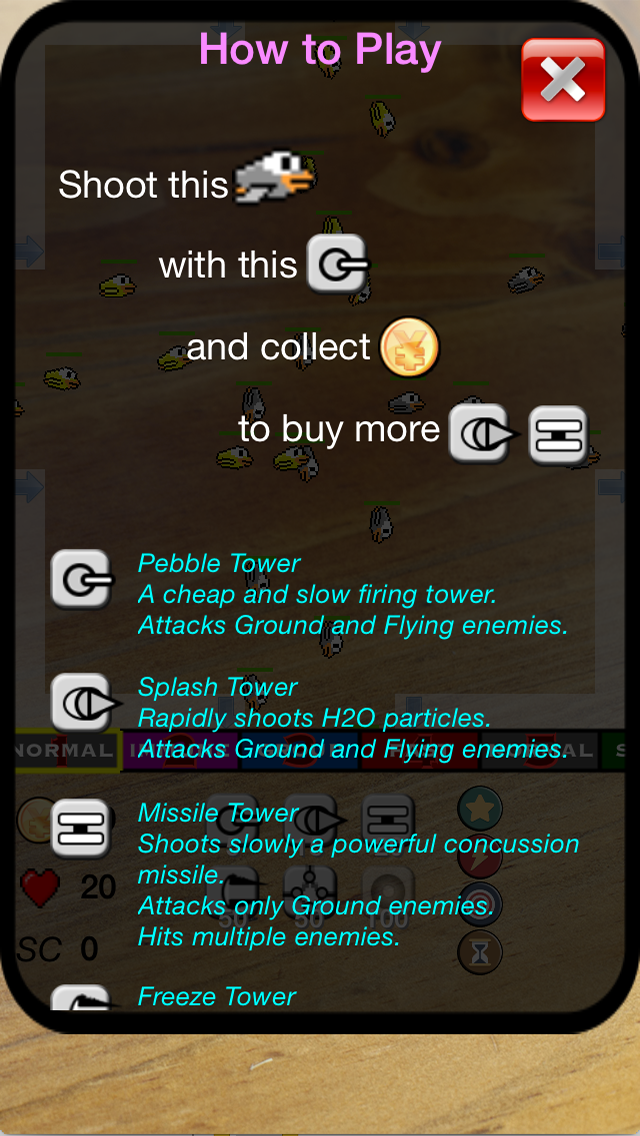Close the How to Play overlay
Viewport: 640px width, 1136px height.
pyautogui.click(x=563, y=80)
